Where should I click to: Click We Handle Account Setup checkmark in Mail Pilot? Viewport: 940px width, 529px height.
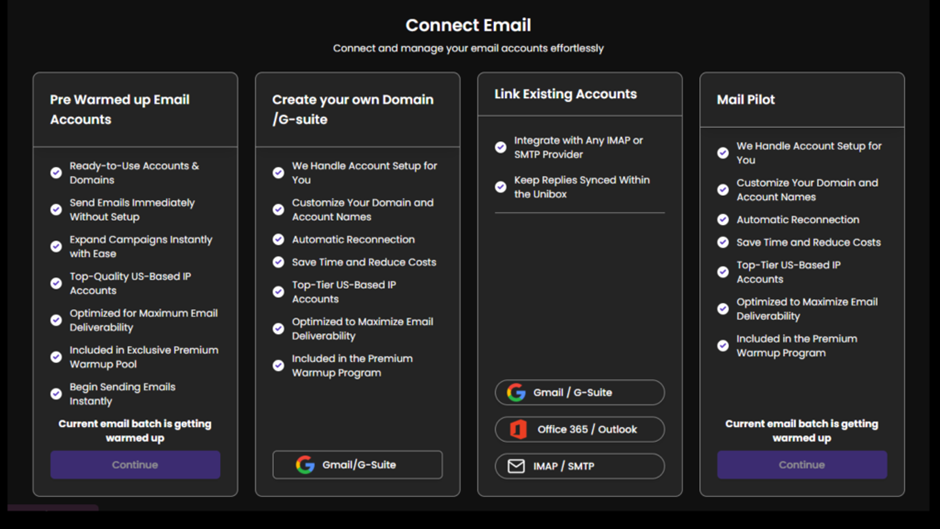coord(723,153)
